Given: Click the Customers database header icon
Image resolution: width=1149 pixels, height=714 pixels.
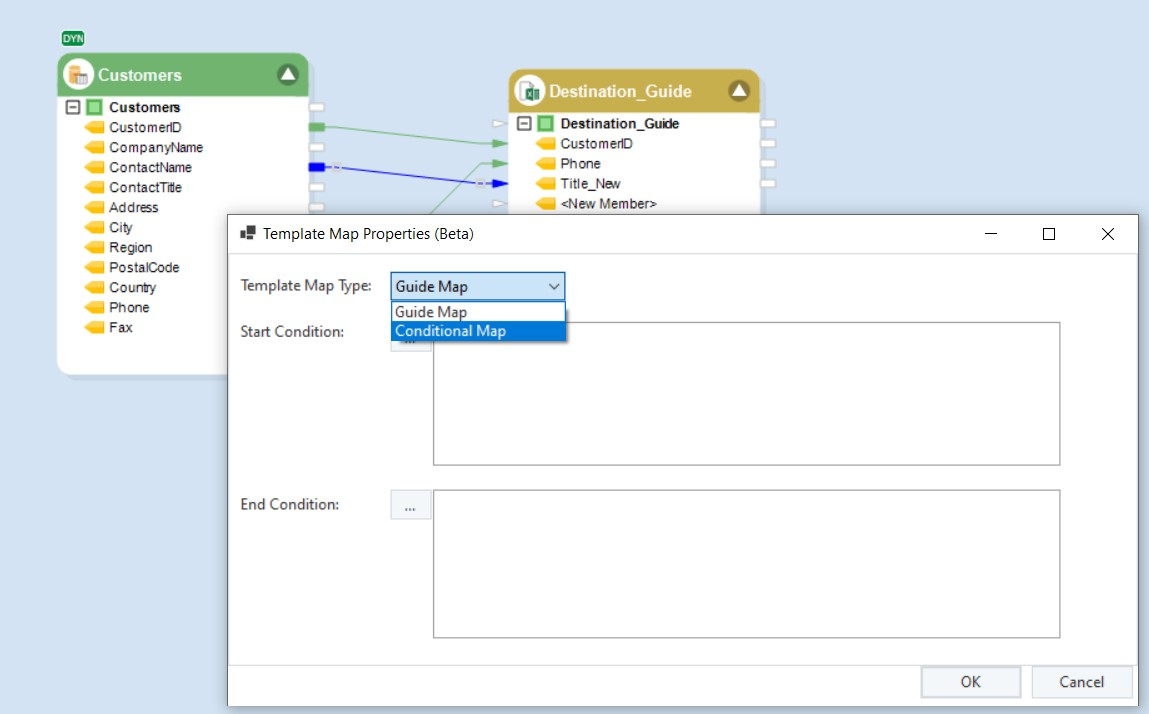Looking at the screenshot, I should 78,75.
